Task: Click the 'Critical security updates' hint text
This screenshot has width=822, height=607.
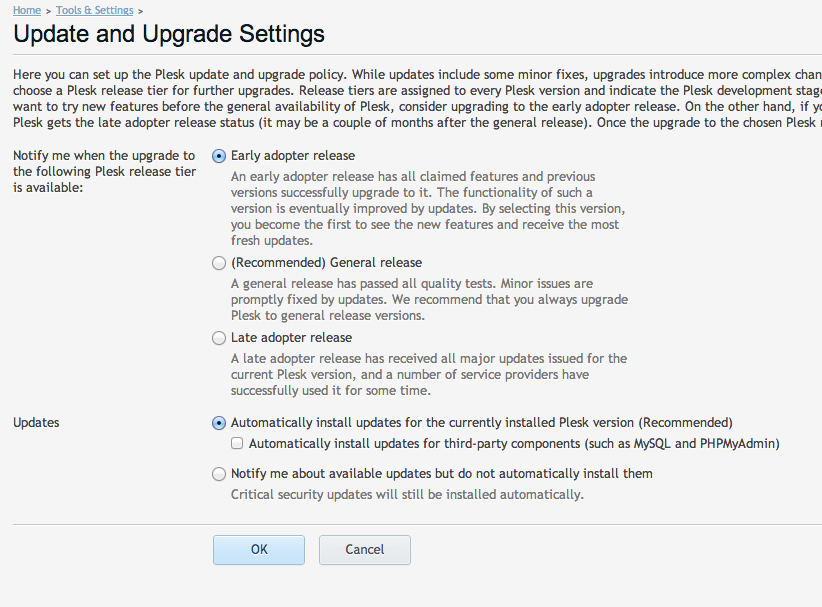Action: (x=407, y=494)
